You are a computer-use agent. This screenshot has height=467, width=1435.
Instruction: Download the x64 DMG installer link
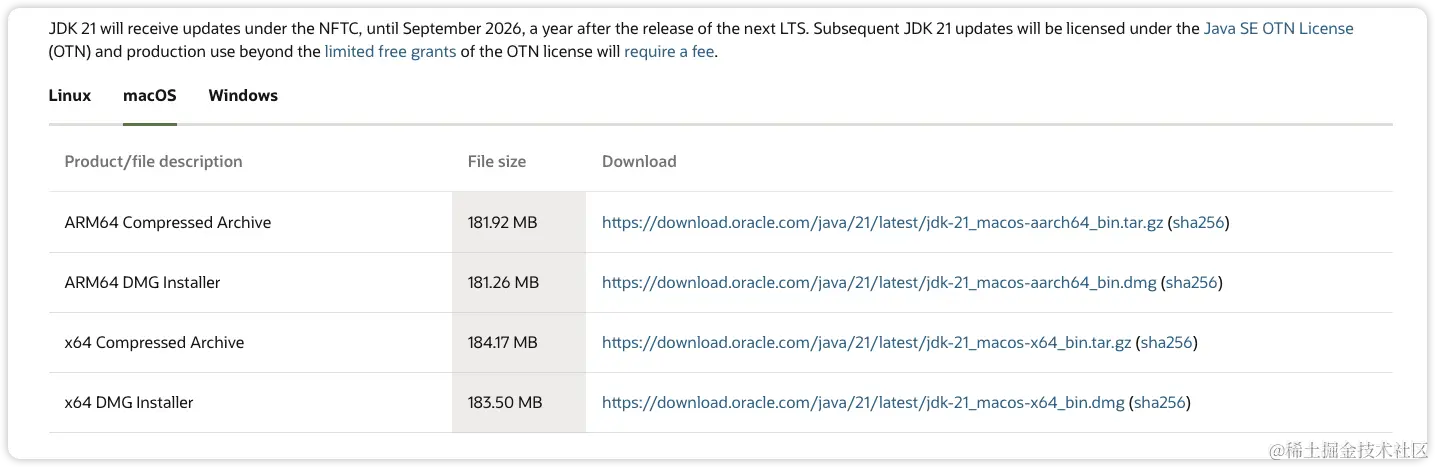[x=863, y=403]
